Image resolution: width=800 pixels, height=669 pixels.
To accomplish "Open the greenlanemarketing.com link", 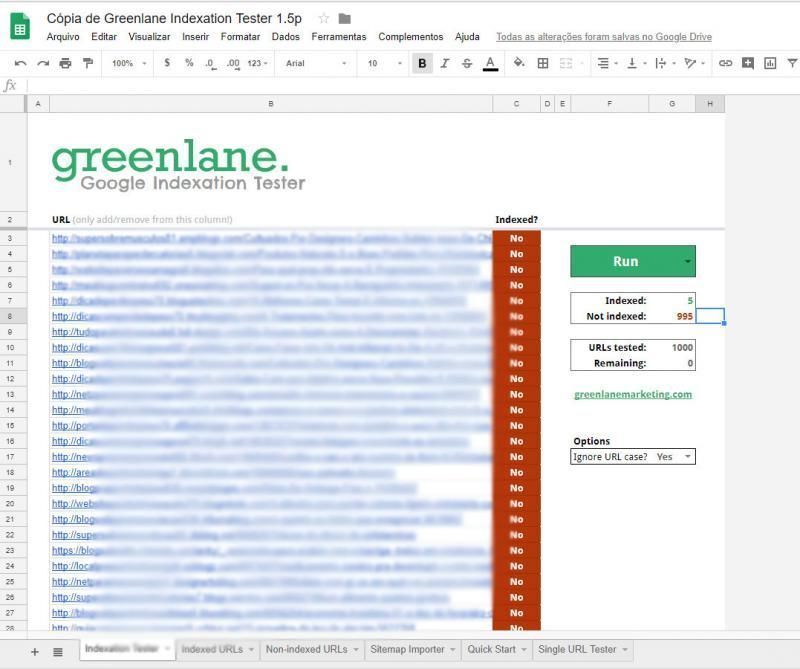I will tap(632, 394).
